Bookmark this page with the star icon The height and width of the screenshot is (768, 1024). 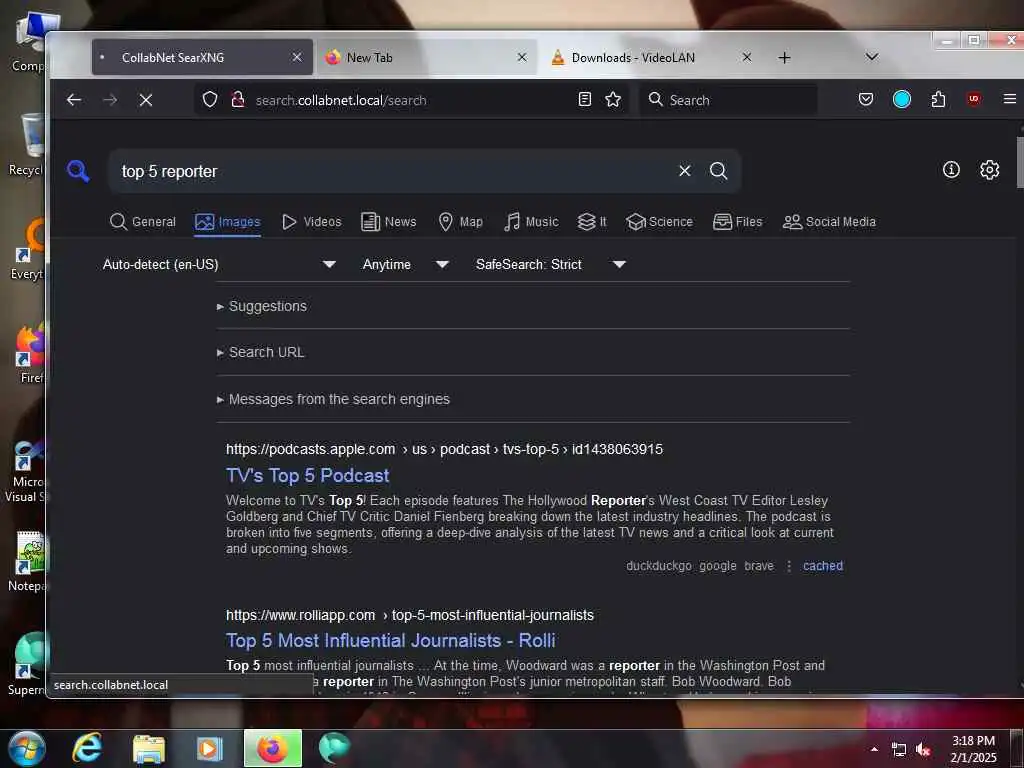[613, 99]
